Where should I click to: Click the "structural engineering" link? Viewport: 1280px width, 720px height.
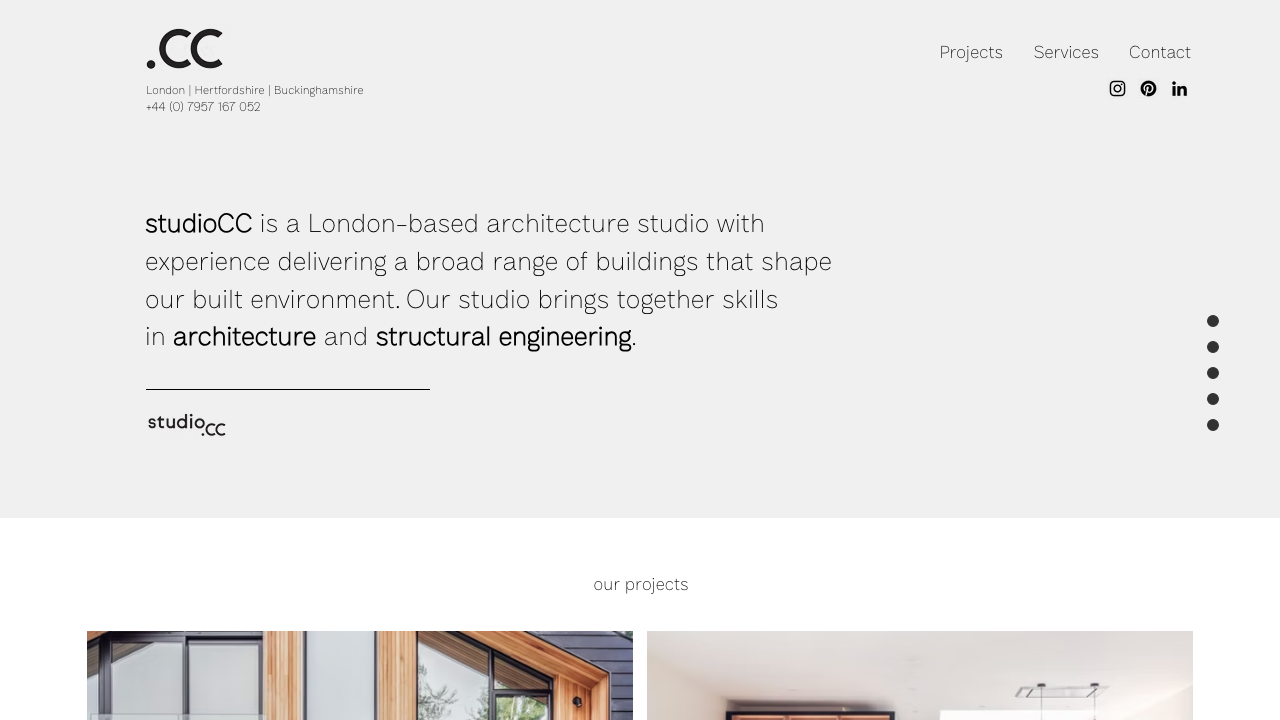503,337
